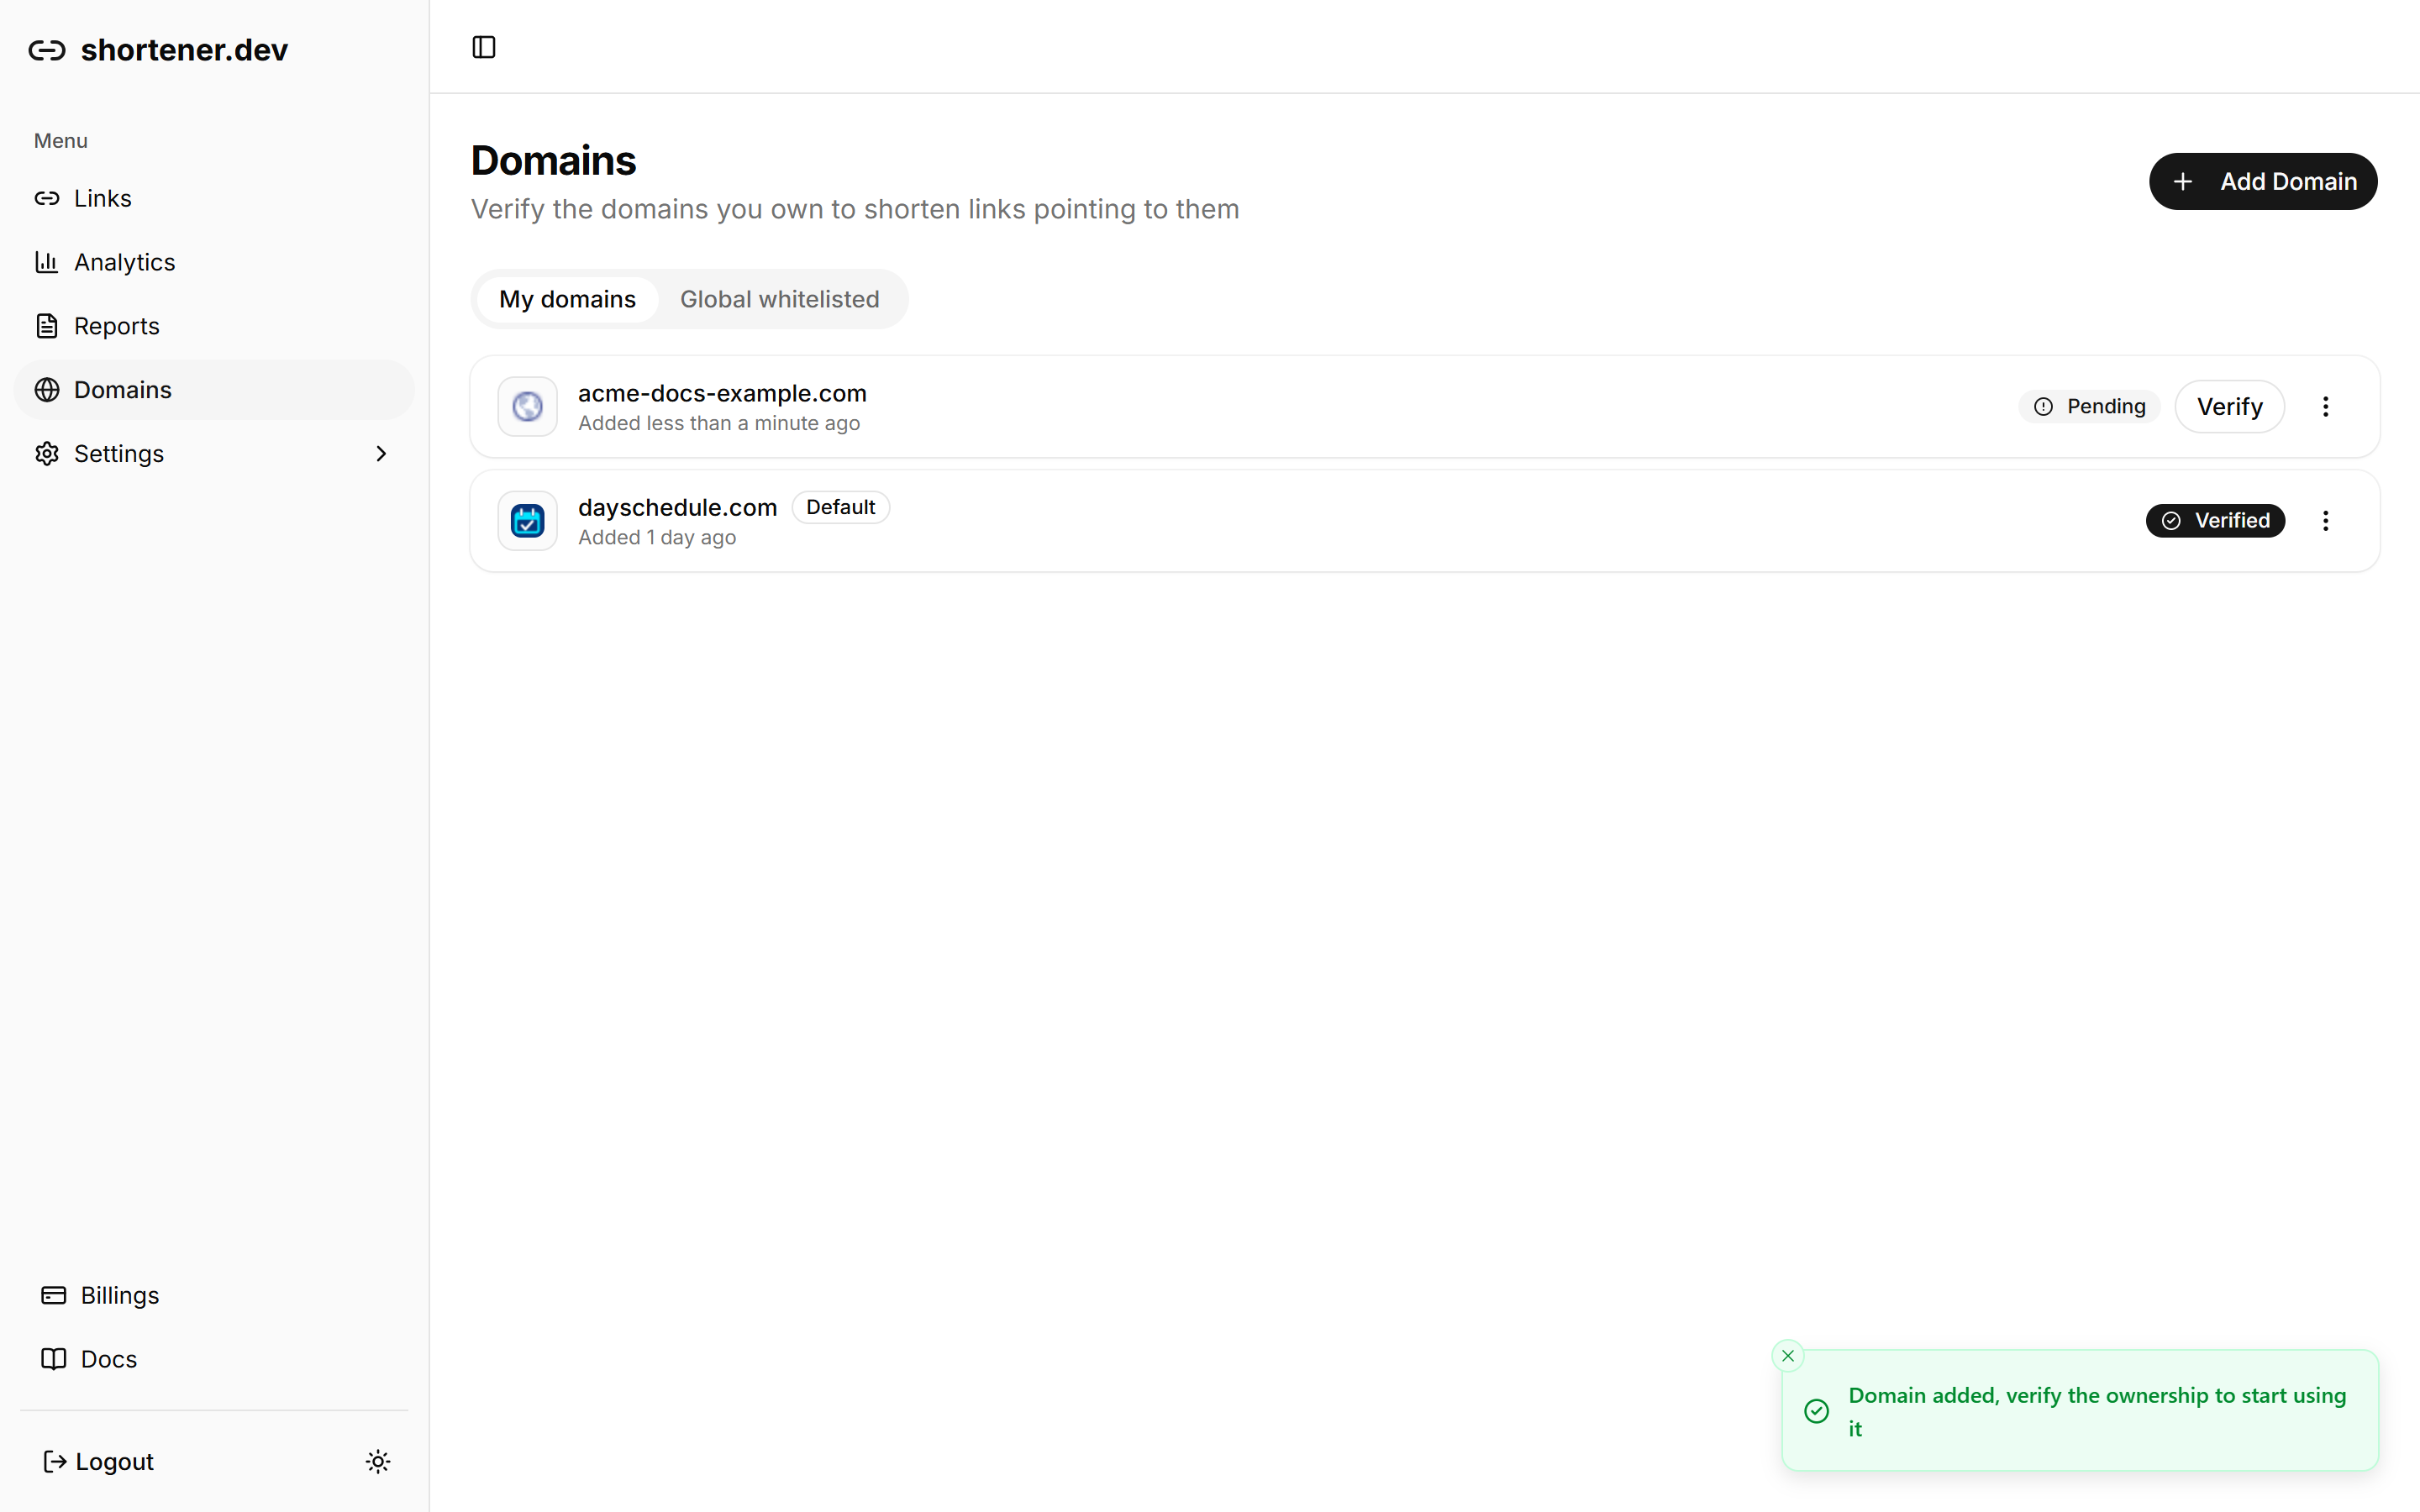Click the Add Domain button

(2263, 181)
